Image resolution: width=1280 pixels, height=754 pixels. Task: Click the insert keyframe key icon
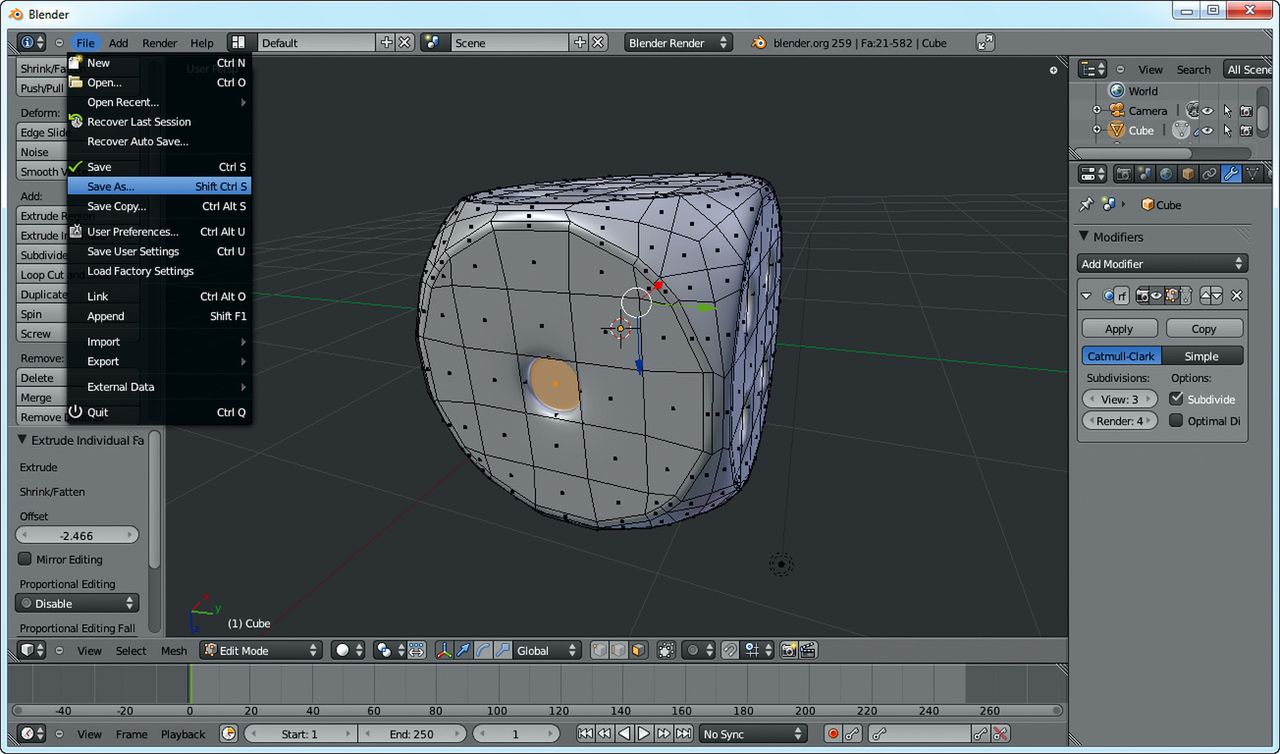click(x=980, y=734)
